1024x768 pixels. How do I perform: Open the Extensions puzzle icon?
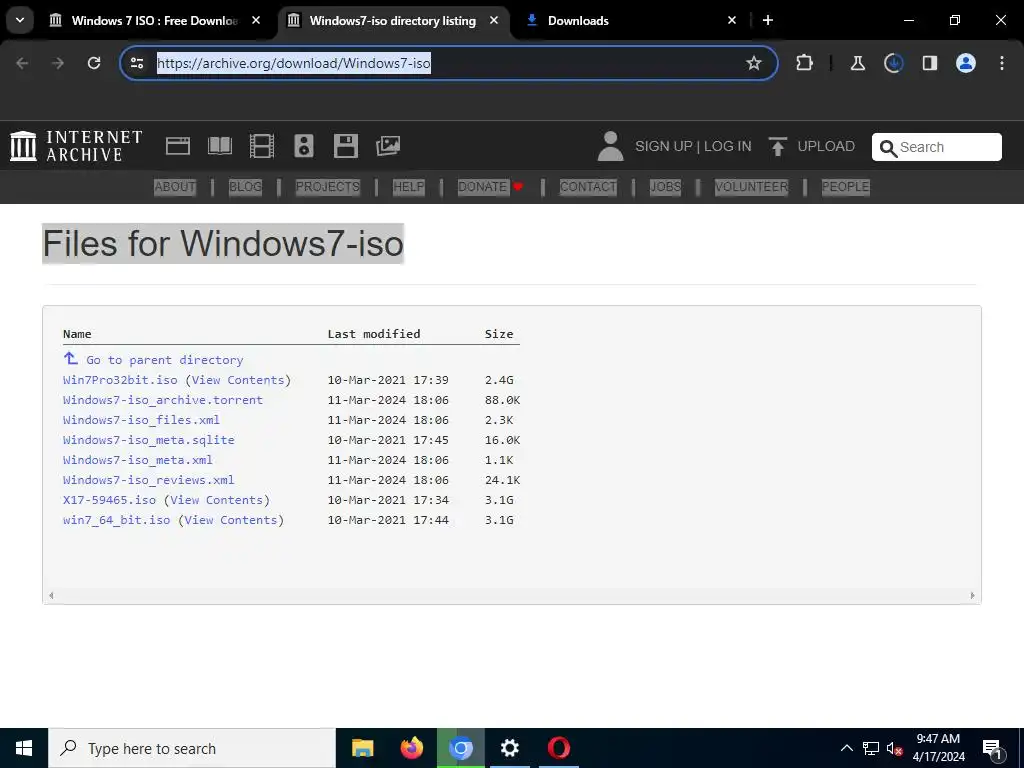tap(805, 63)
